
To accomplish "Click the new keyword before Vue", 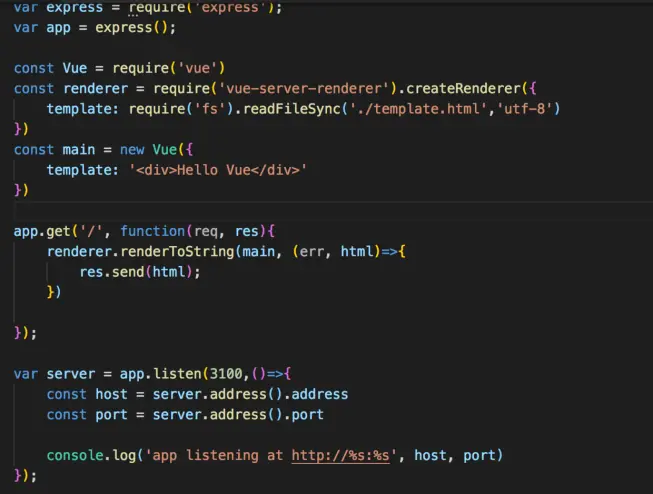I will (132, 150).
